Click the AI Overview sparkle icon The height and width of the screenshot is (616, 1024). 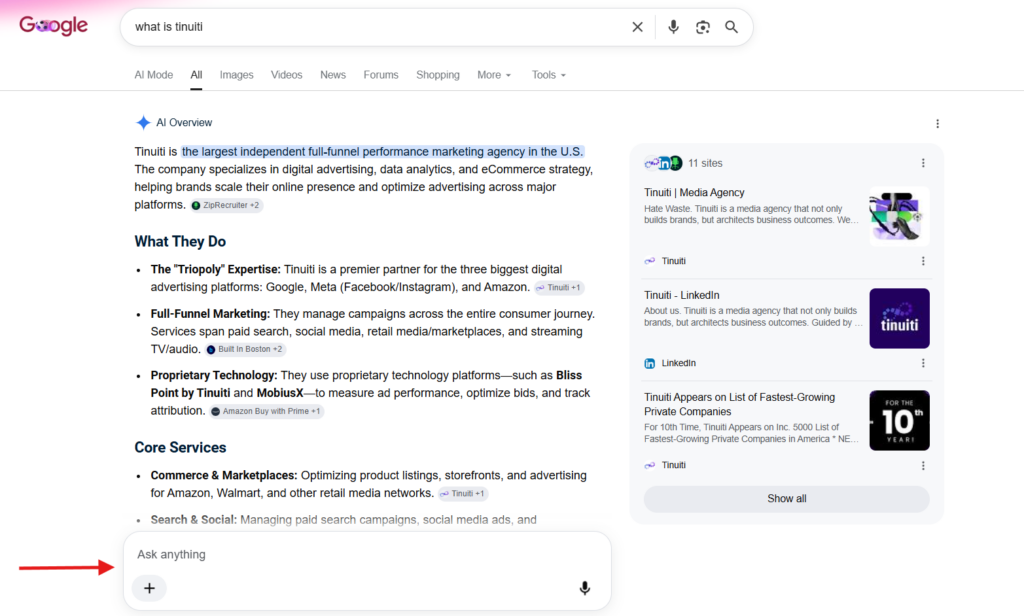(143, 122)
